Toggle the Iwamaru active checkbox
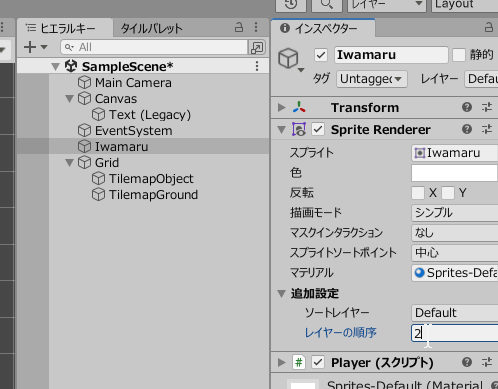The image size is (498, 389). coord(321,55)
